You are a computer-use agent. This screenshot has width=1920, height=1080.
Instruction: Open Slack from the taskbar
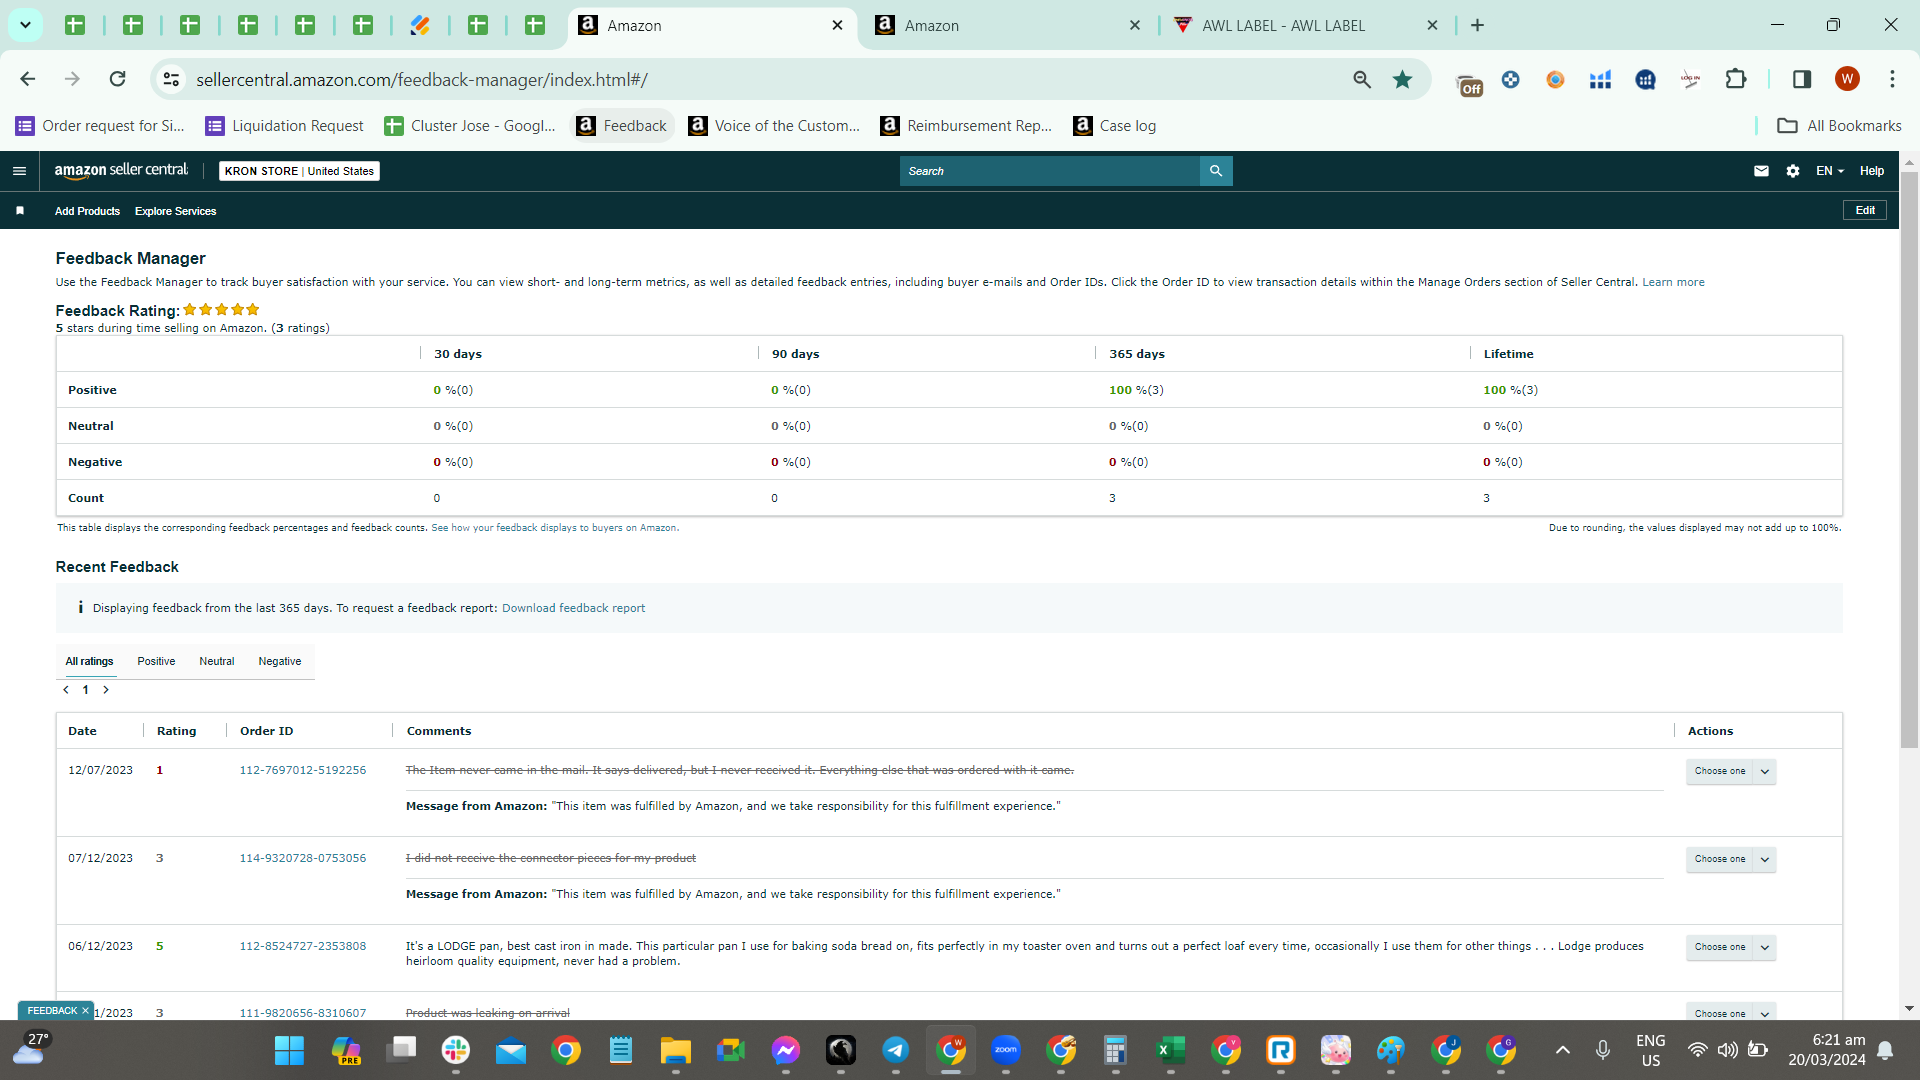tap(456, 1050)
